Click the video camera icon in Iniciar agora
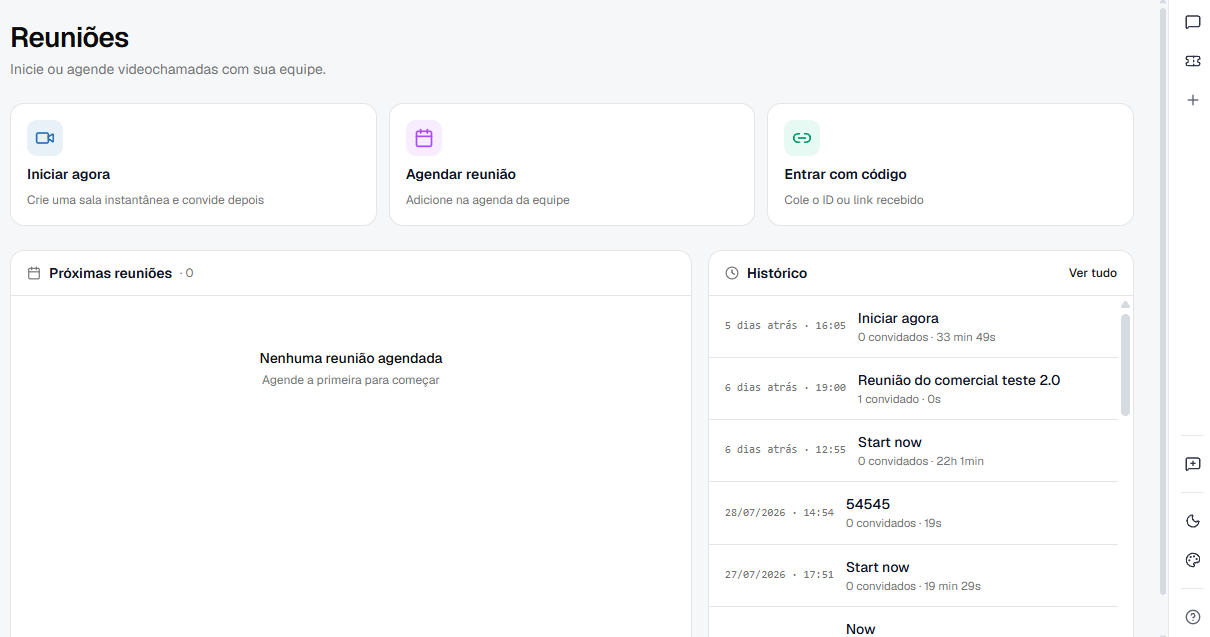 pyautogui.click(x=45, y=138)
